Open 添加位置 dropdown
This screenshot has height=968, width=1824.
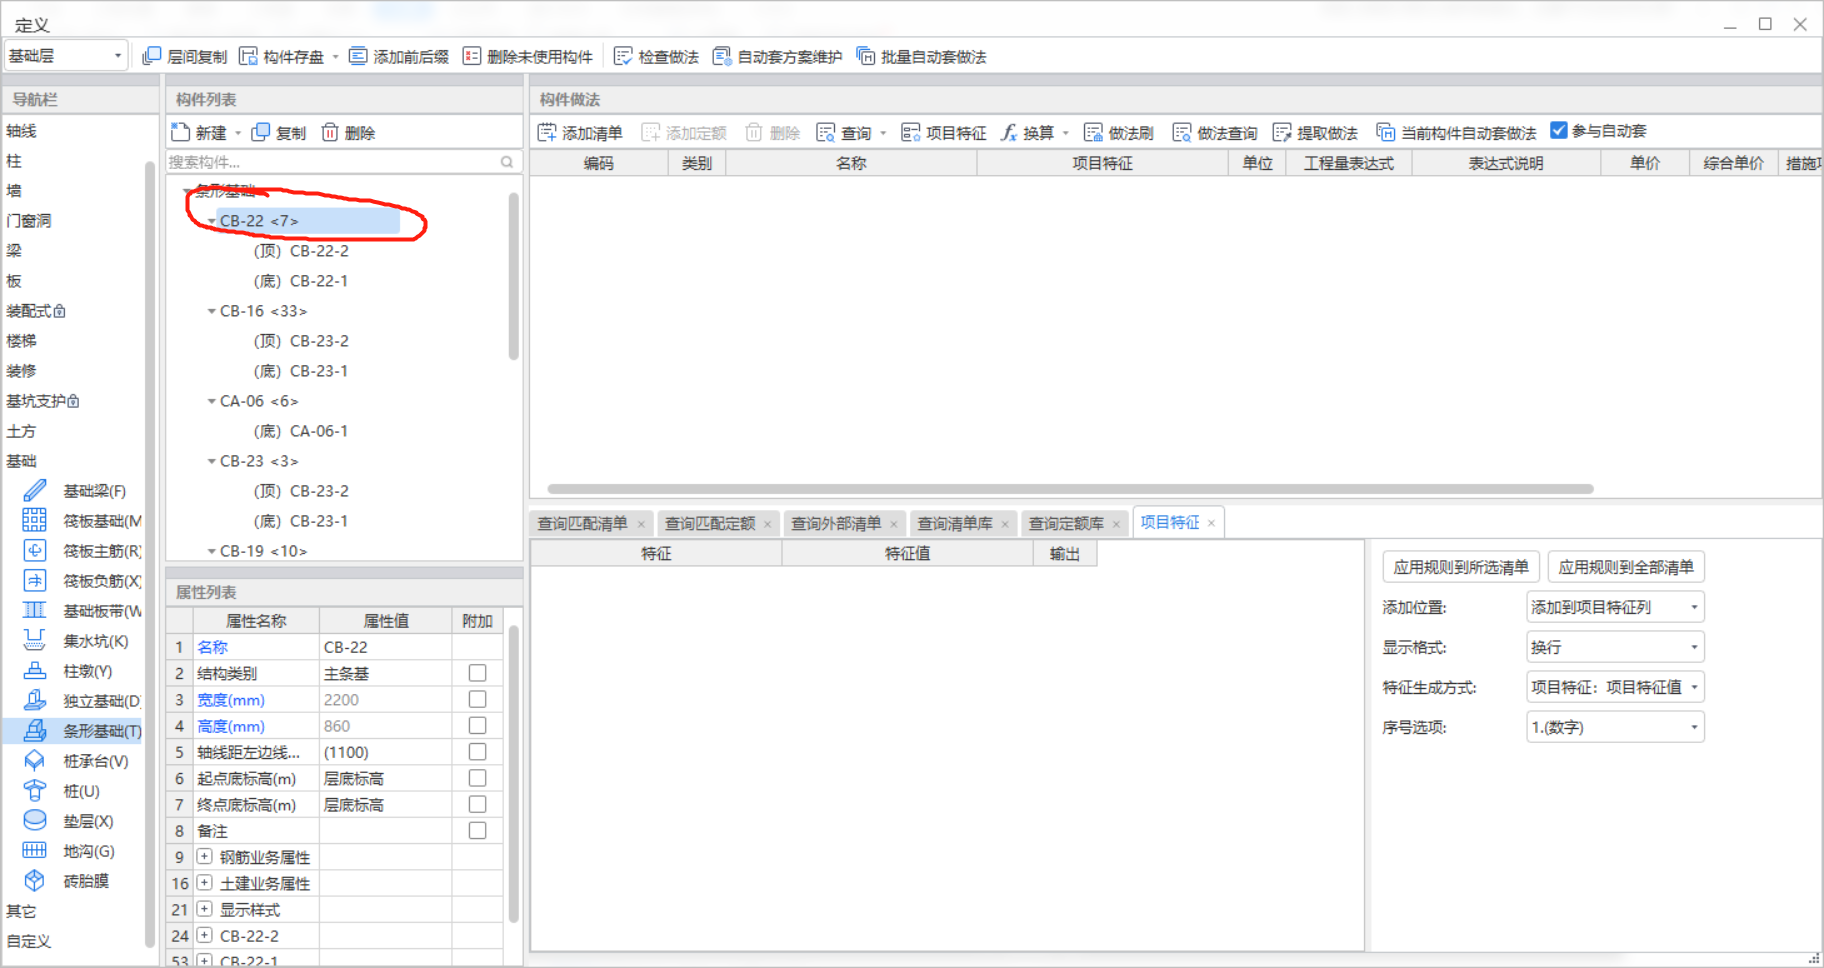[1615, 607]
